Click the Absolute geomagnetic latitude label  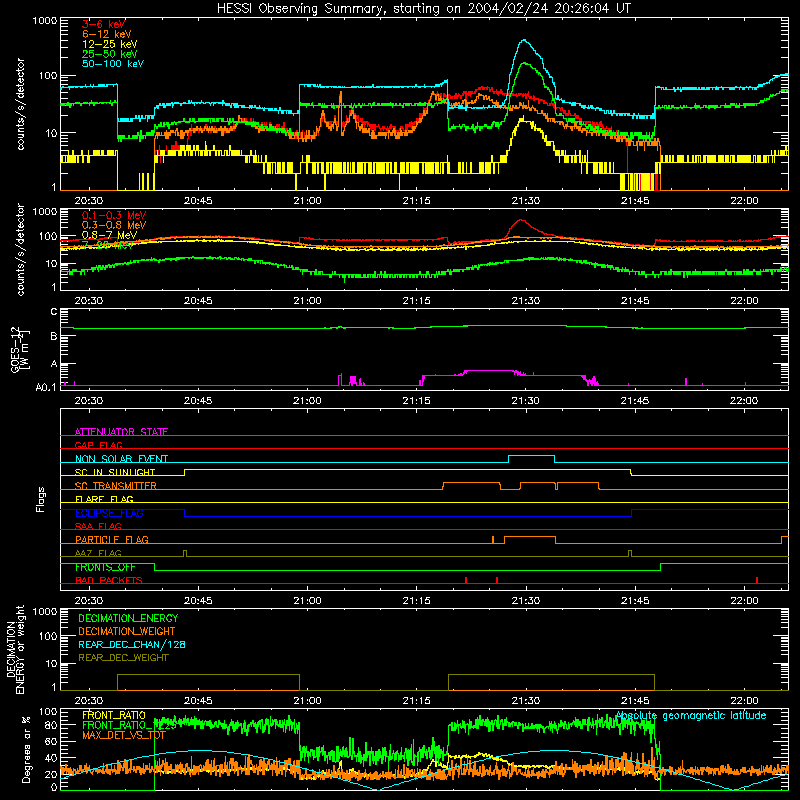691,716
